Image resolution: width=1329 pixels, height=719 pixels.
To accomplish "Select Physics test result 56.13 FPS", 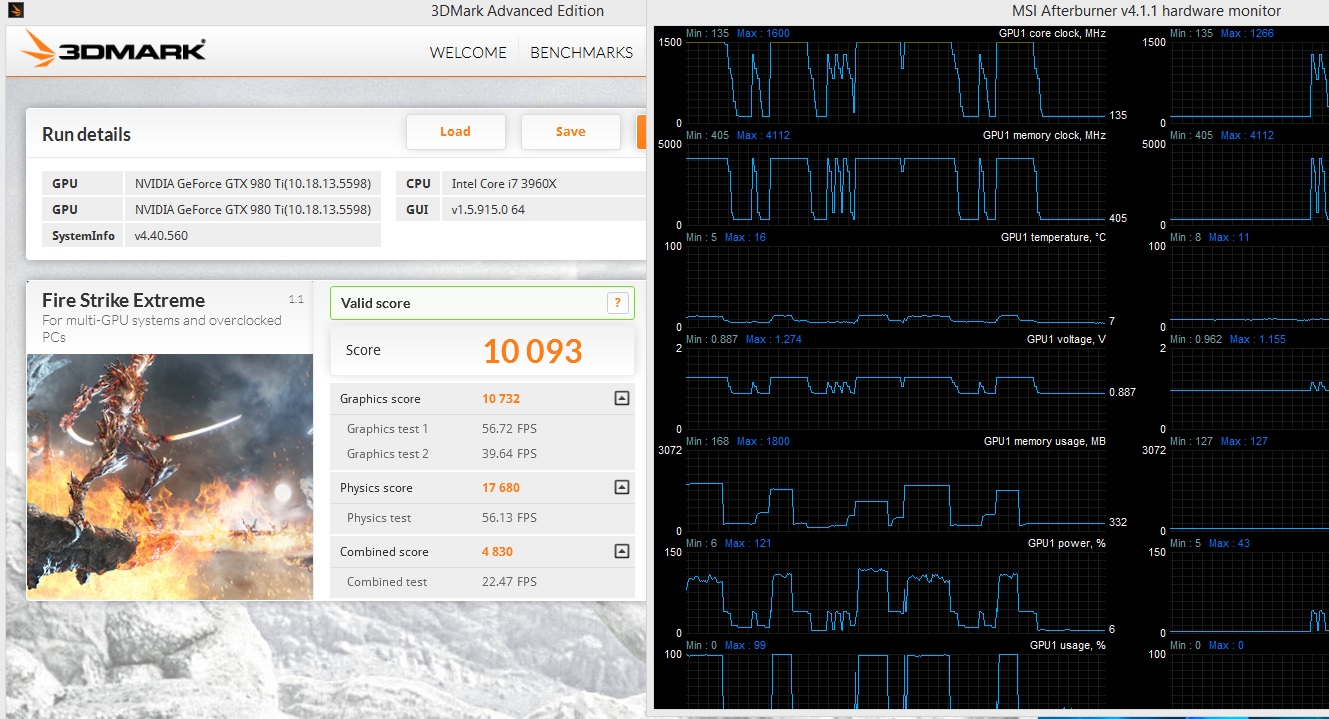I will 509,517.
